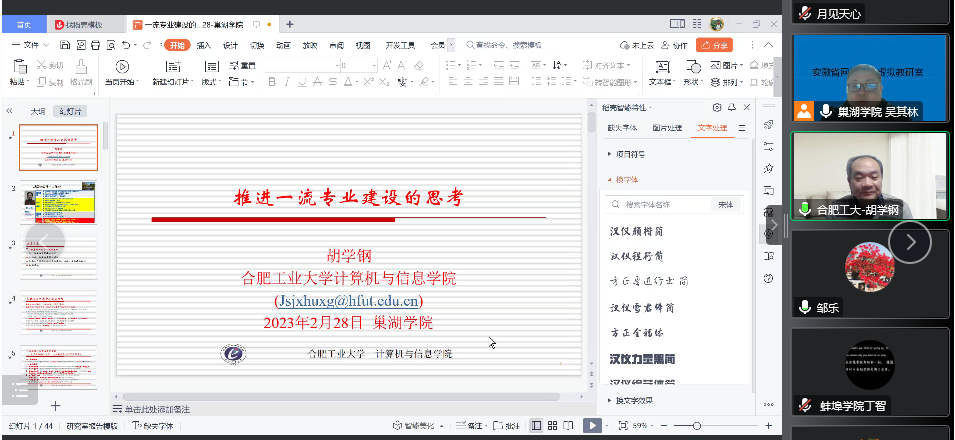The width and height of the screenshot is (955, 440).
Task: Open the 插入 ribbon tab
Action: coord(203,45)
